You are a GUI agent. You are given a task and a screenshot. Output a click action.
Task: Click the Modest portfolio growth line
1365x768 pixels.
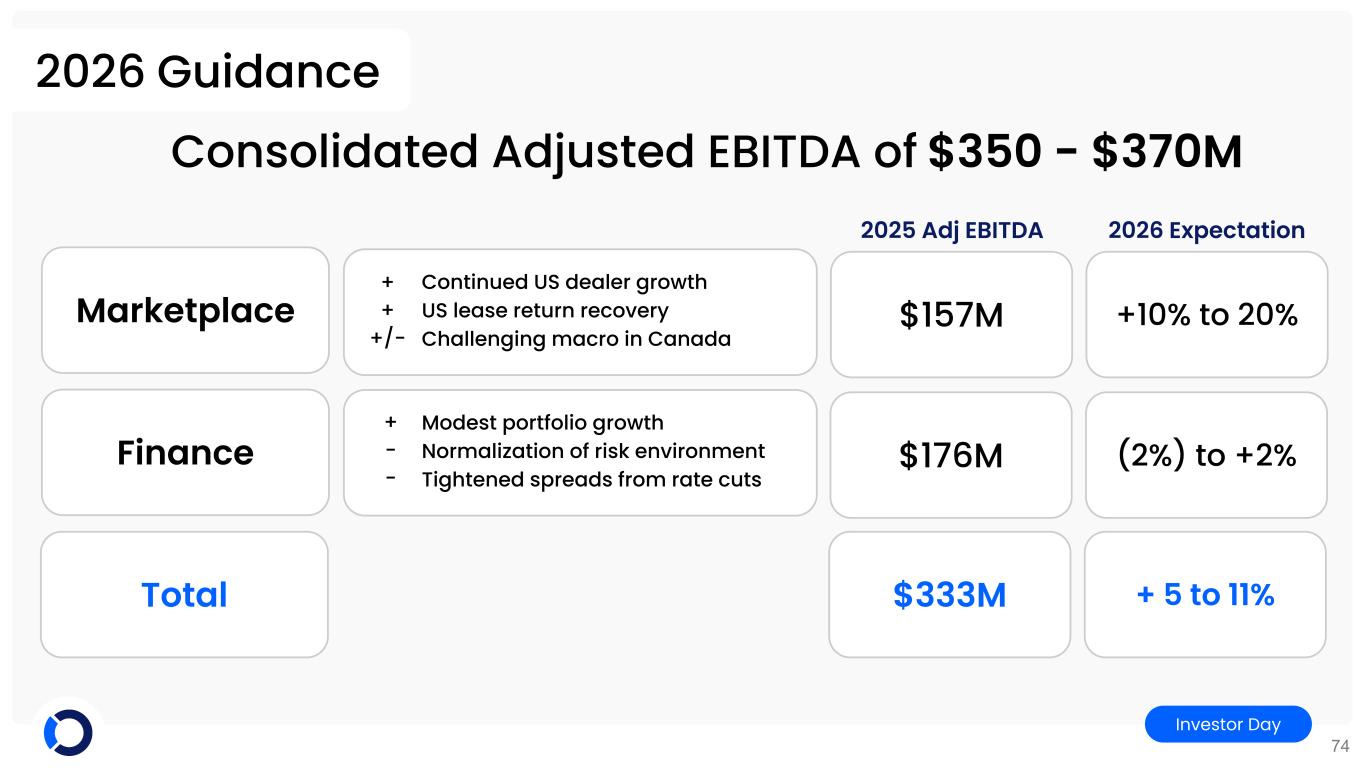coord(542,423)
